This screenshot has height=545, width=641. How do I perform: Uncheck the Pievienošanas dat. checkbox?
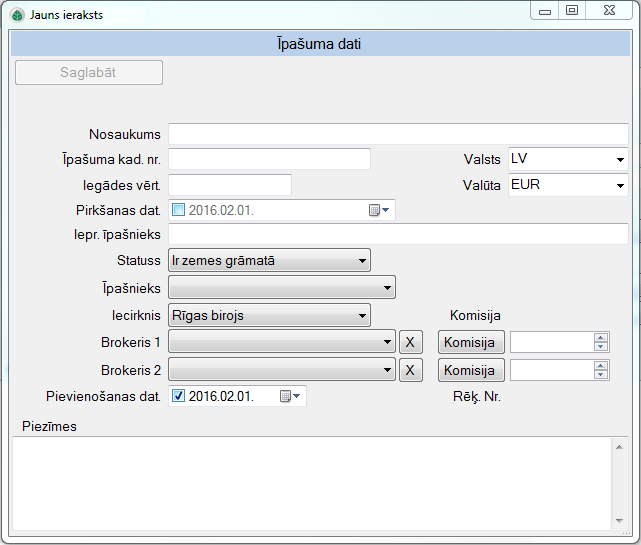(x=179, y=396)
